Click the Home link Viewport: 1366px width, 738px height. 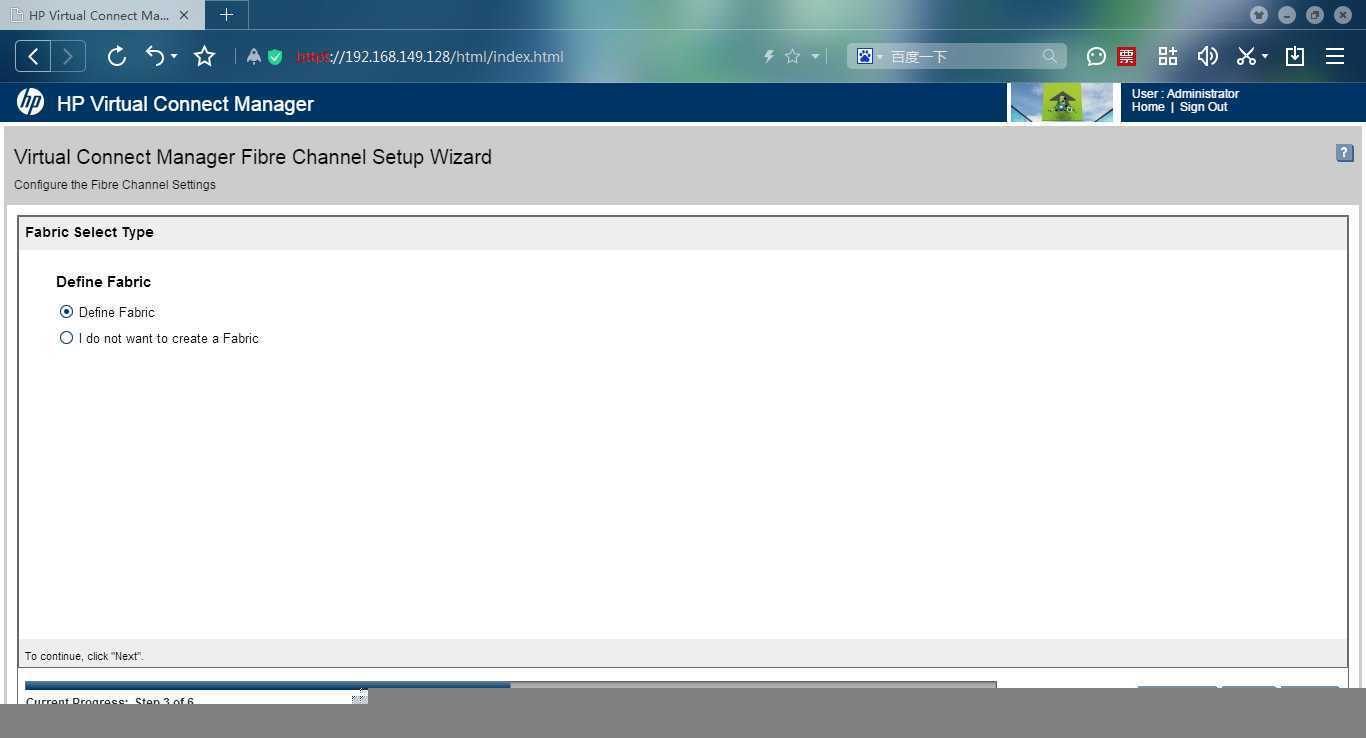(x=1148, y=107)
